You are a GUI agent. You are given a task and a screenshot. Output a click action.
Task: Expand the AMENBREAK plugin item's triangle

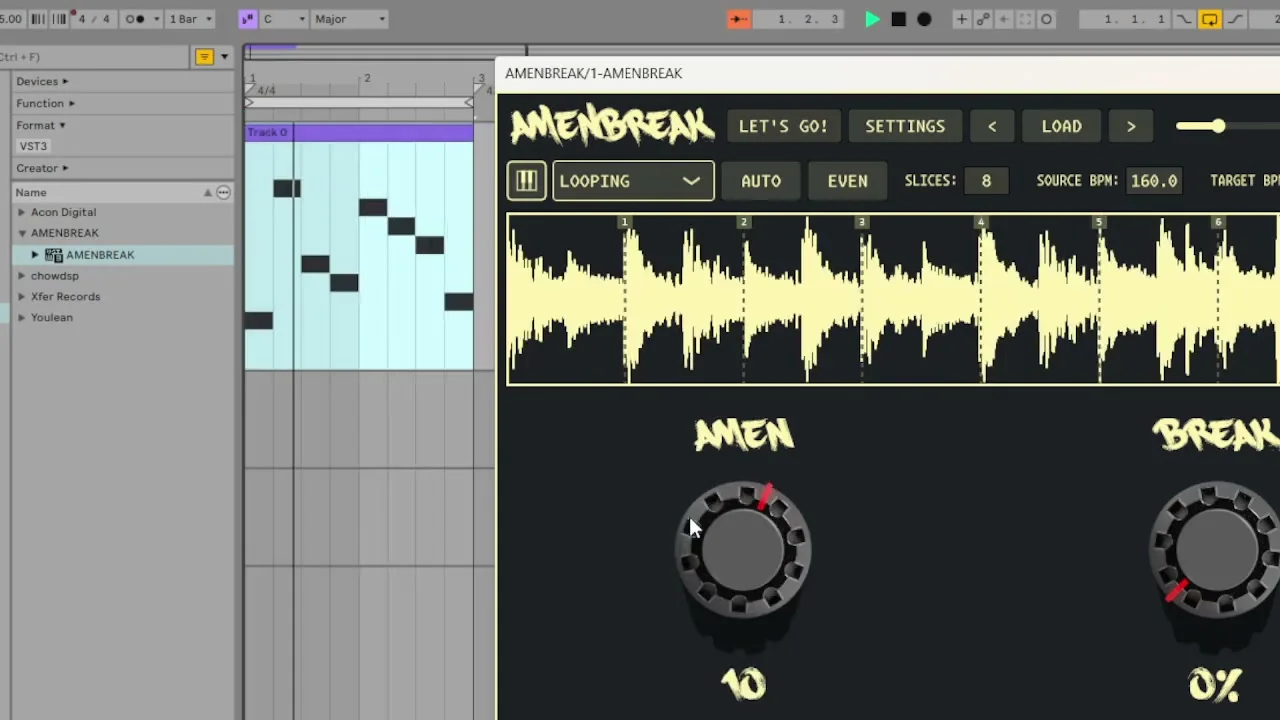pos(35,255)
